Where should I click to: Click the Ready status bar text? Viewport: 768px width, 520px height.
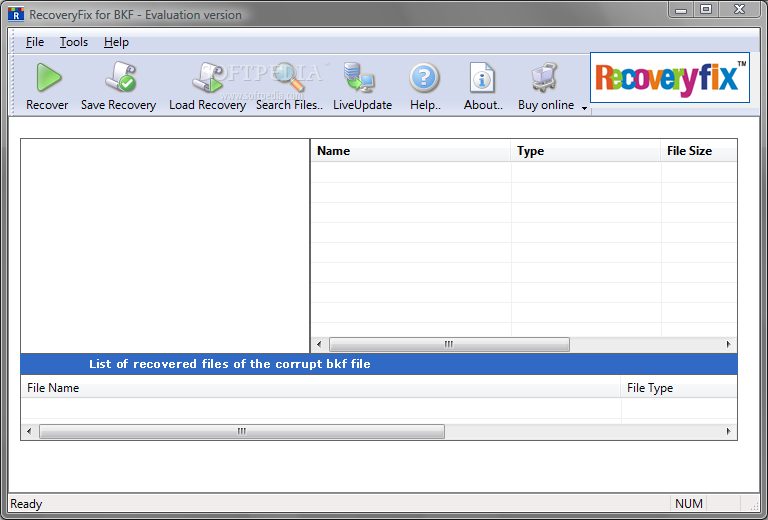pyautogui.click(x=26, y=504)
